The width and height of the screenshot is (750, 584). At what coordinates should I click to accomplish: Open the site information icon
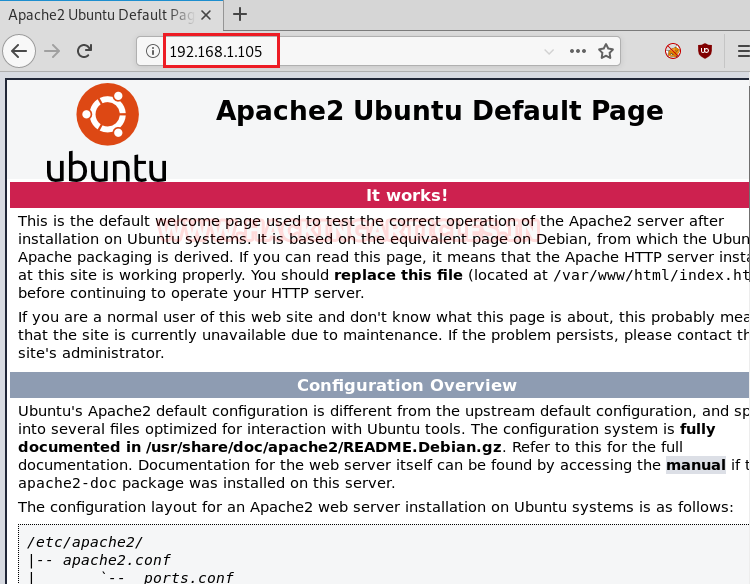(x=152, y=51)
